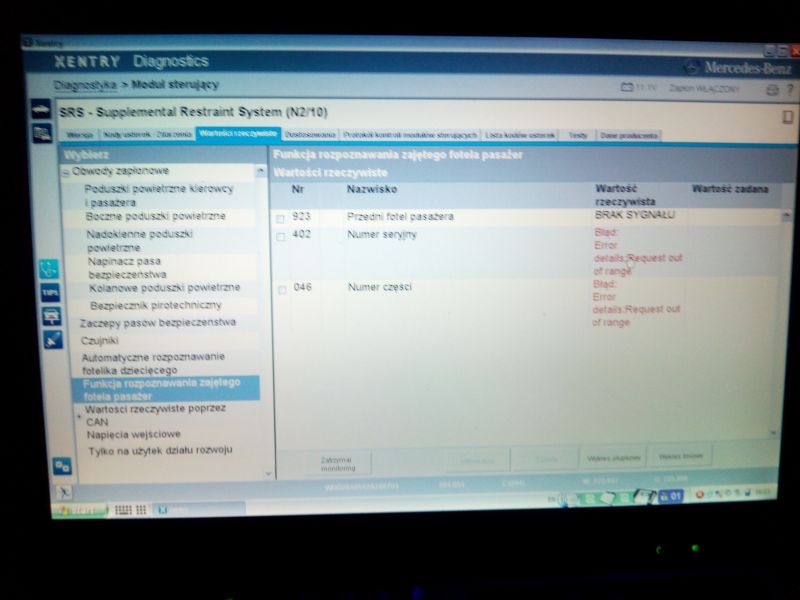This screenshot has width=800, height=600.
Task: Click the Wykres słupkowy button
Action: [x=613, y=458]
